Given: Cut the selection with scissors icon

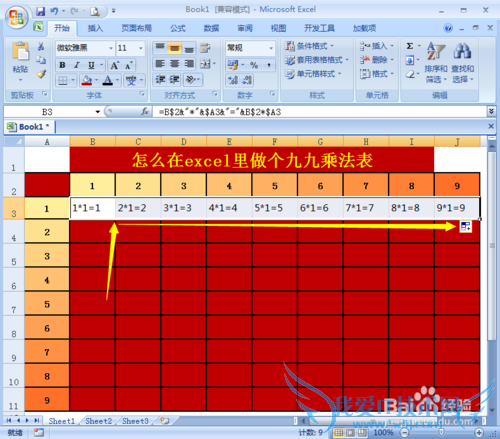Looking at the screenshot, I should [41, 46].
